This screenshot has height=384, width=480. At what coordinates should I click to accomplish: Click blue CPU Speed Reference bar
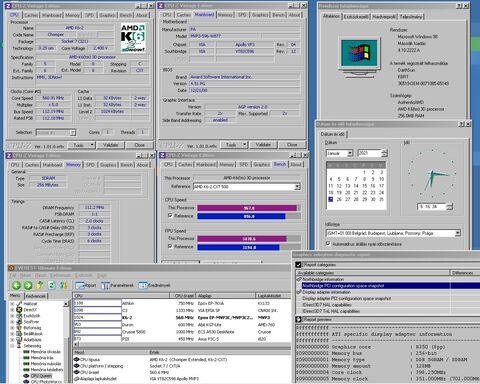coord(241,216)
